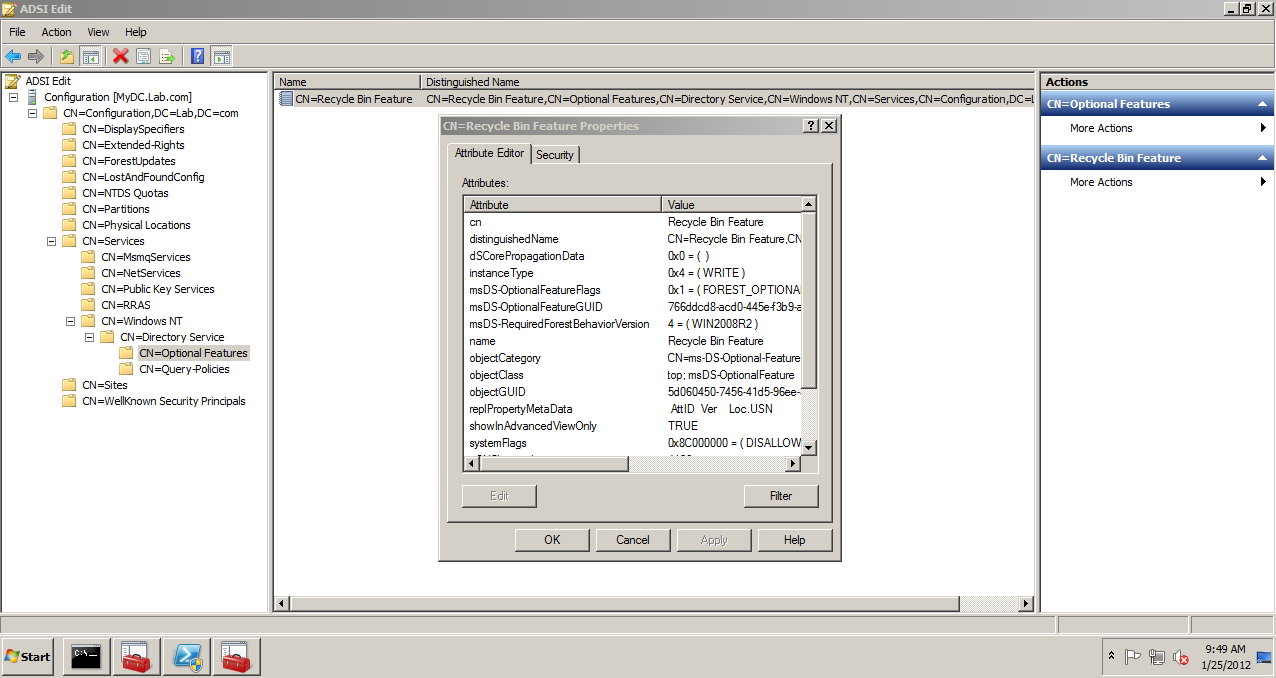This screenshot has height=678, width=1276.
Task: Toggle the Show/Hide Console Tree icon
Action: pos(89,56)
